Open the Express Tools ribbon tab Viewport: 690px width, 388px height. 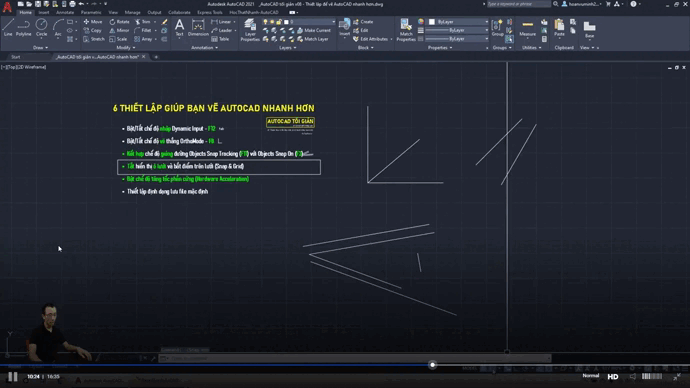[x=210, y=13]
